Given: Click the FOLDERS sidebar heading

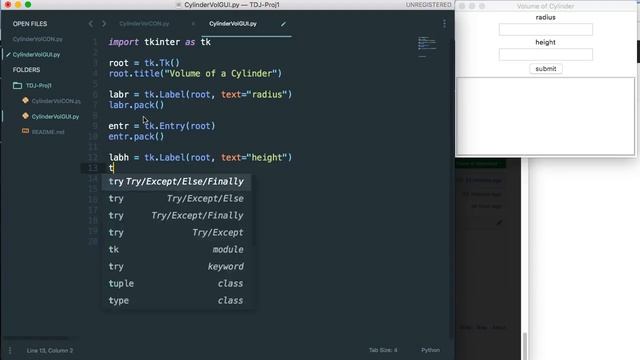Looking at the screenshot, I should (26, 70).
